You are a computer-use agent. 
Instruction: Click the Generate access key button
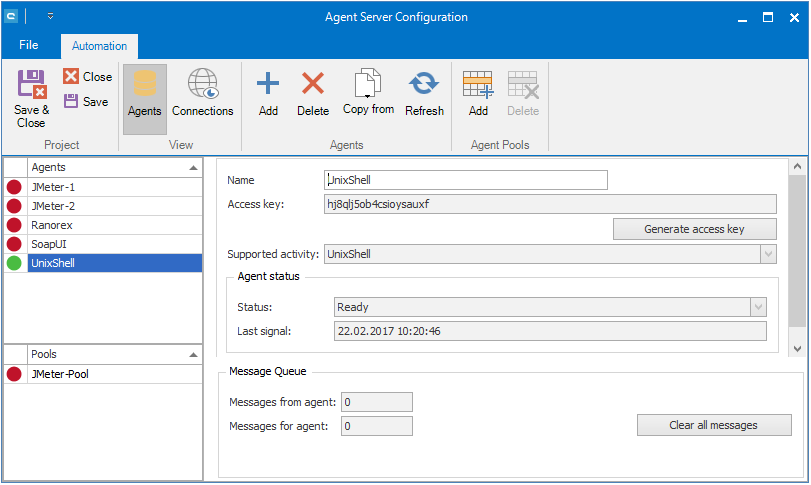pyautogui.click(x=694, y=229)
